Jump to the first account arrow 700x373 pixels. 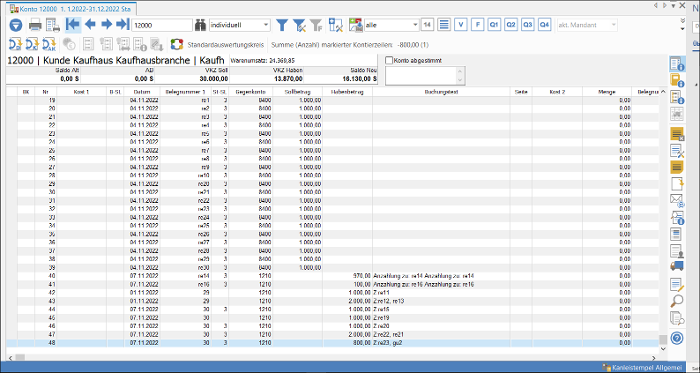(72, 25)
